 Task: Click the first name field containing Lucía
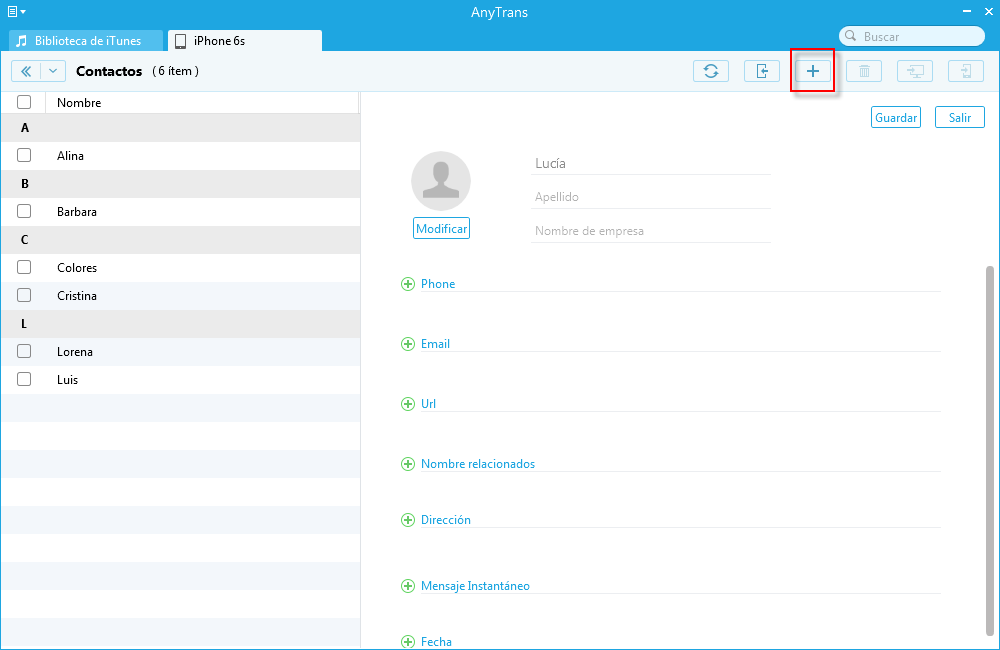[651, 163]
